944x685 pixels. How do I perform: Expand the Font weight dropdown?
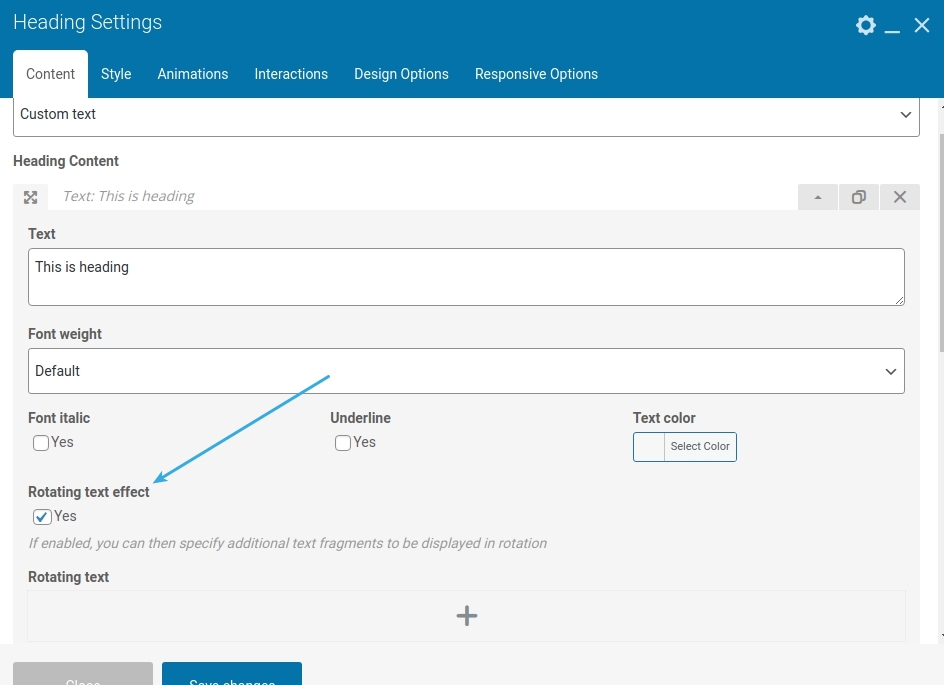466,371
